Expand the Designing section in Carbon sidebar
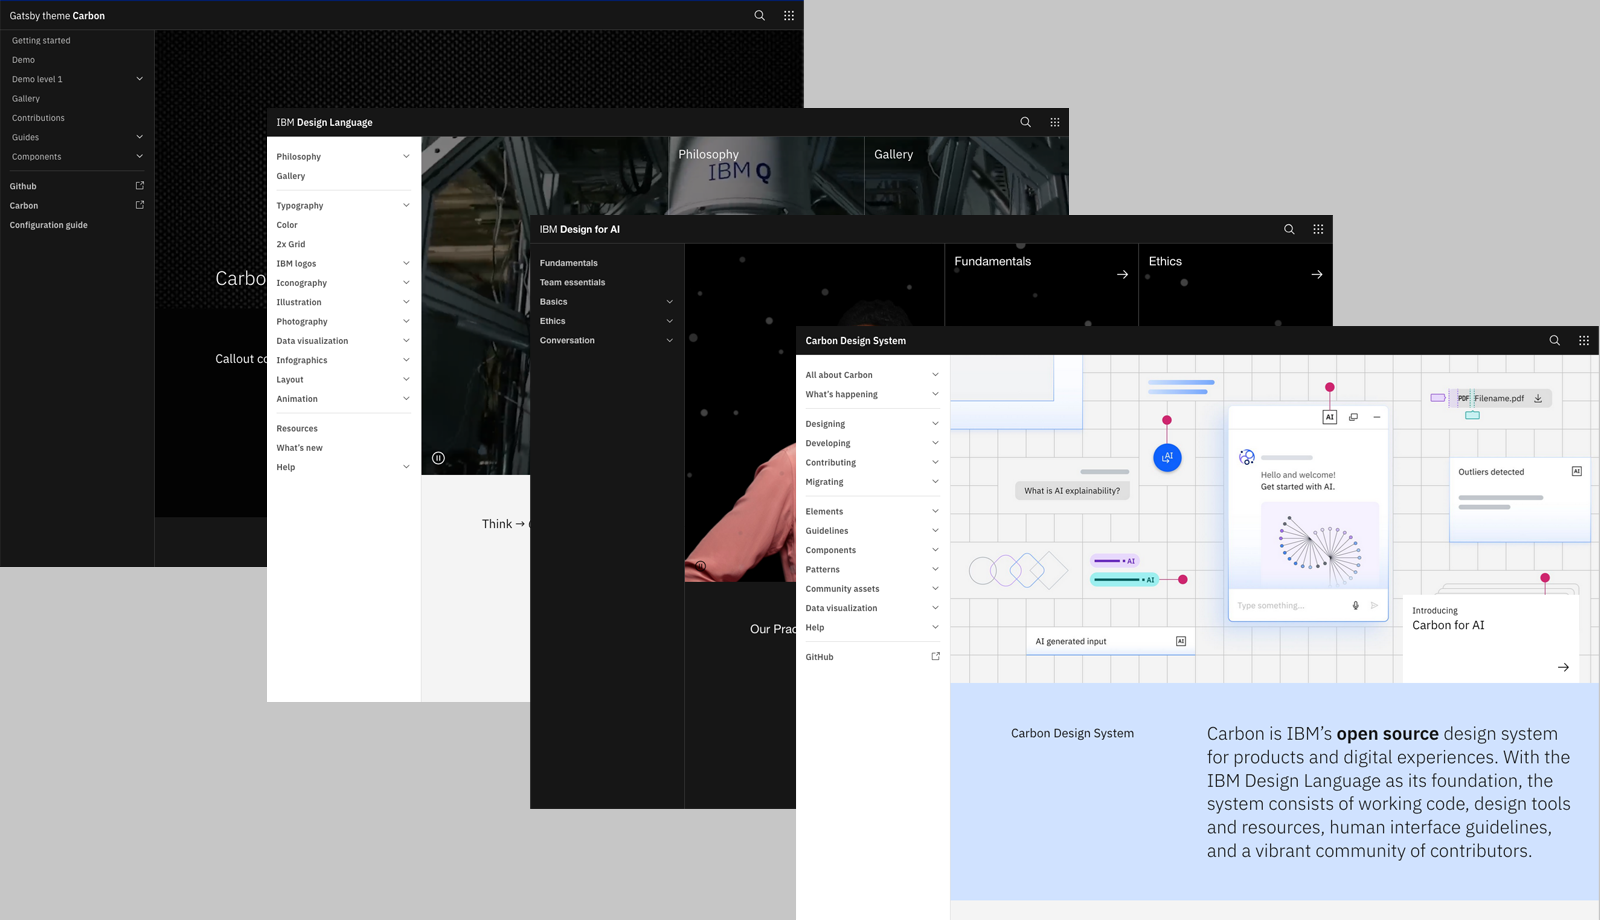This screenshot has height=920, width=1600. (935, 424)
